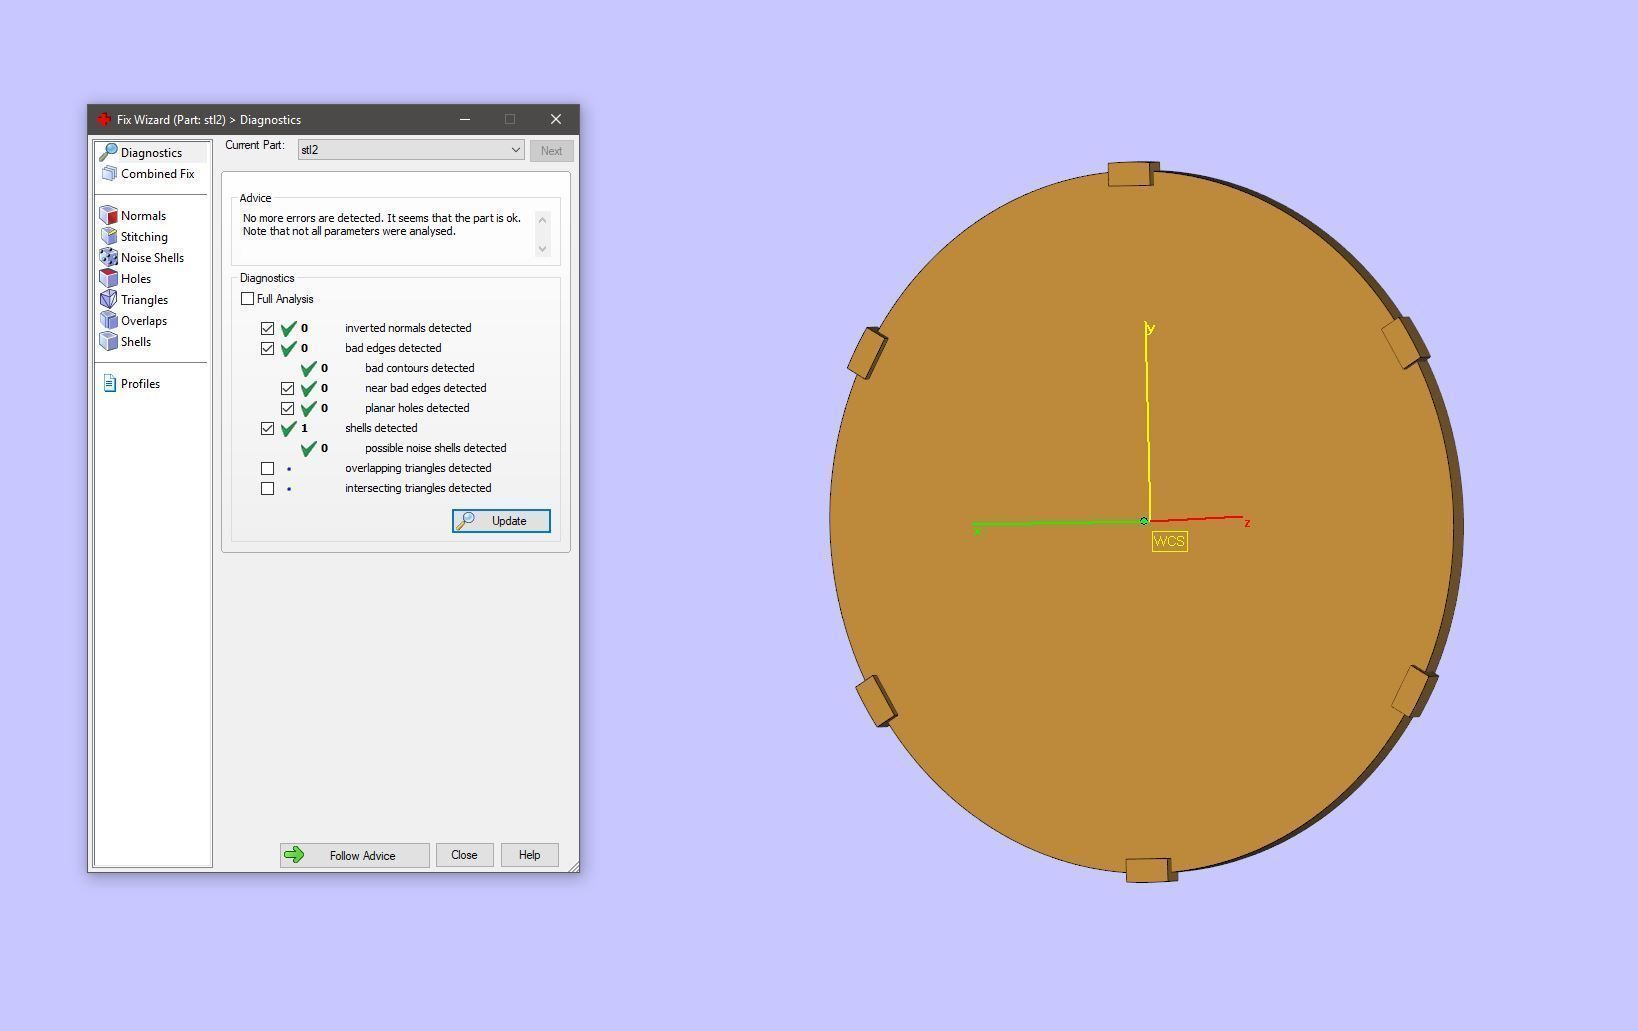Click the Stitching icon in sidebar

point(108,236)
